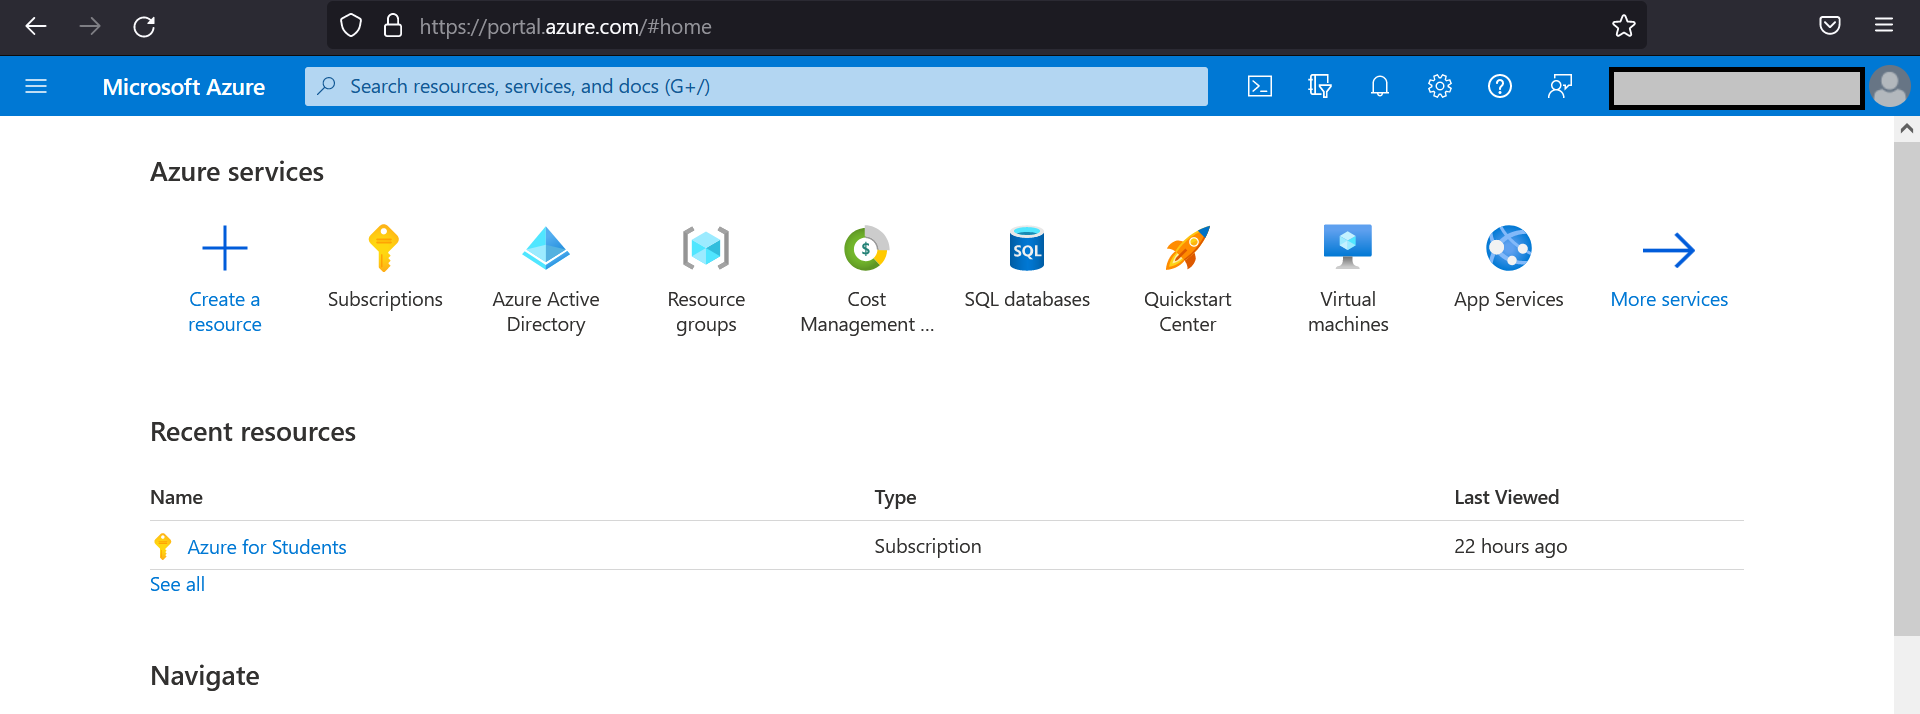Screen dimensions: 1920x714
Task: Focus the Search resources, services, and docs field
Action: coord(756,86)
